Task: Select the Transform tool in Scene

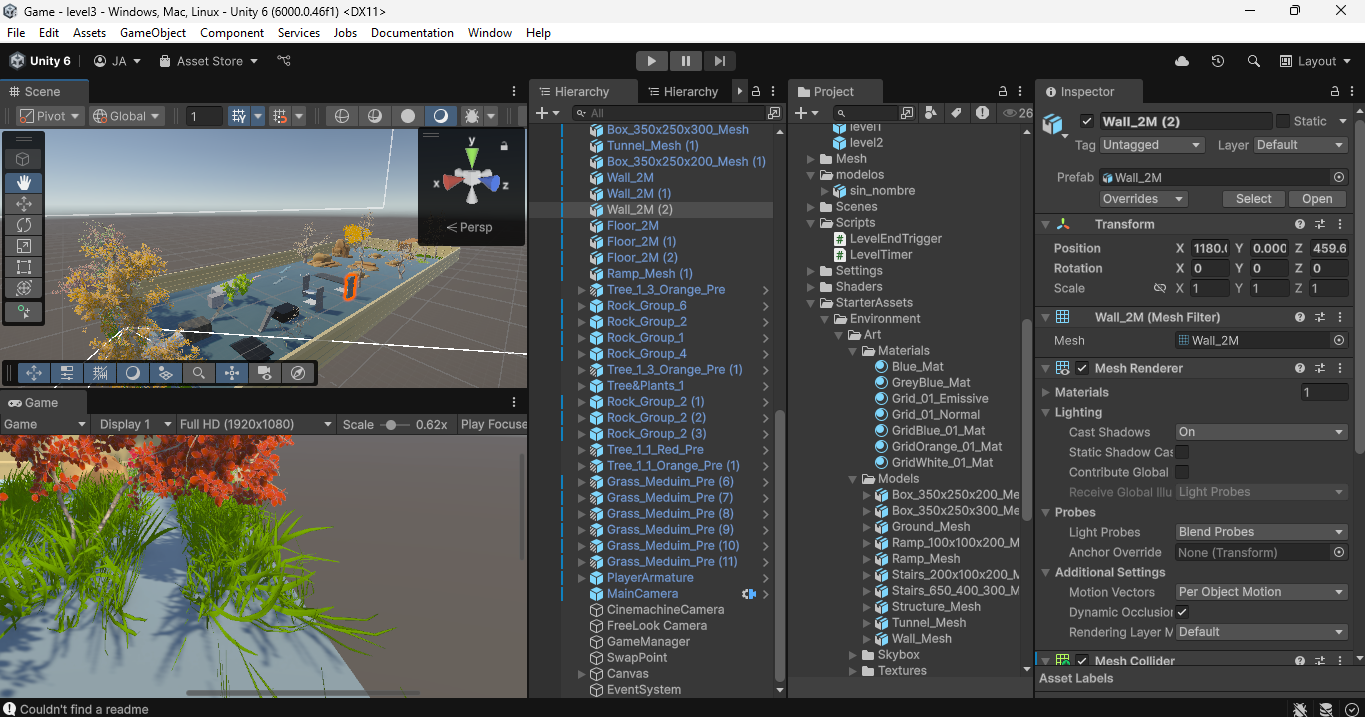Action: coord(24,288)
